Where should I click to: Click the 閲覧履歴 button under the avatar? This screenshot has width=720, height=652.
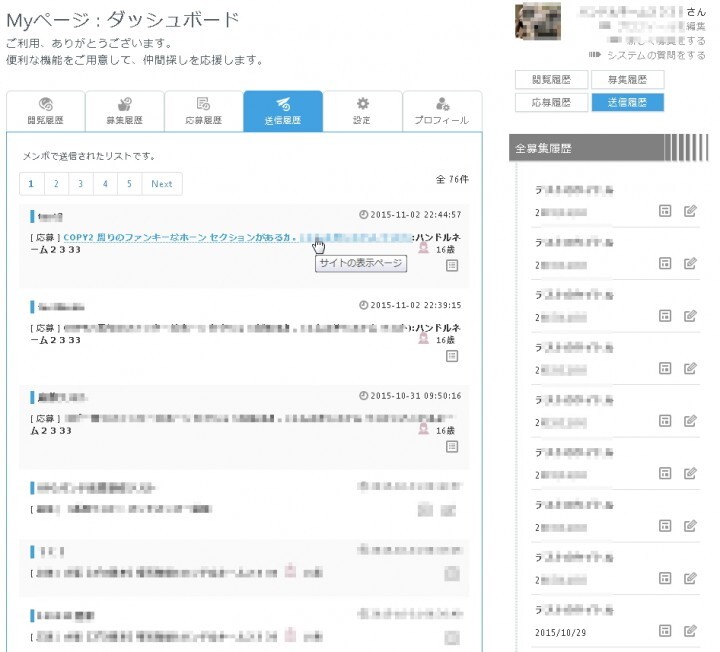pyautogui.click(x=551, y=79)
